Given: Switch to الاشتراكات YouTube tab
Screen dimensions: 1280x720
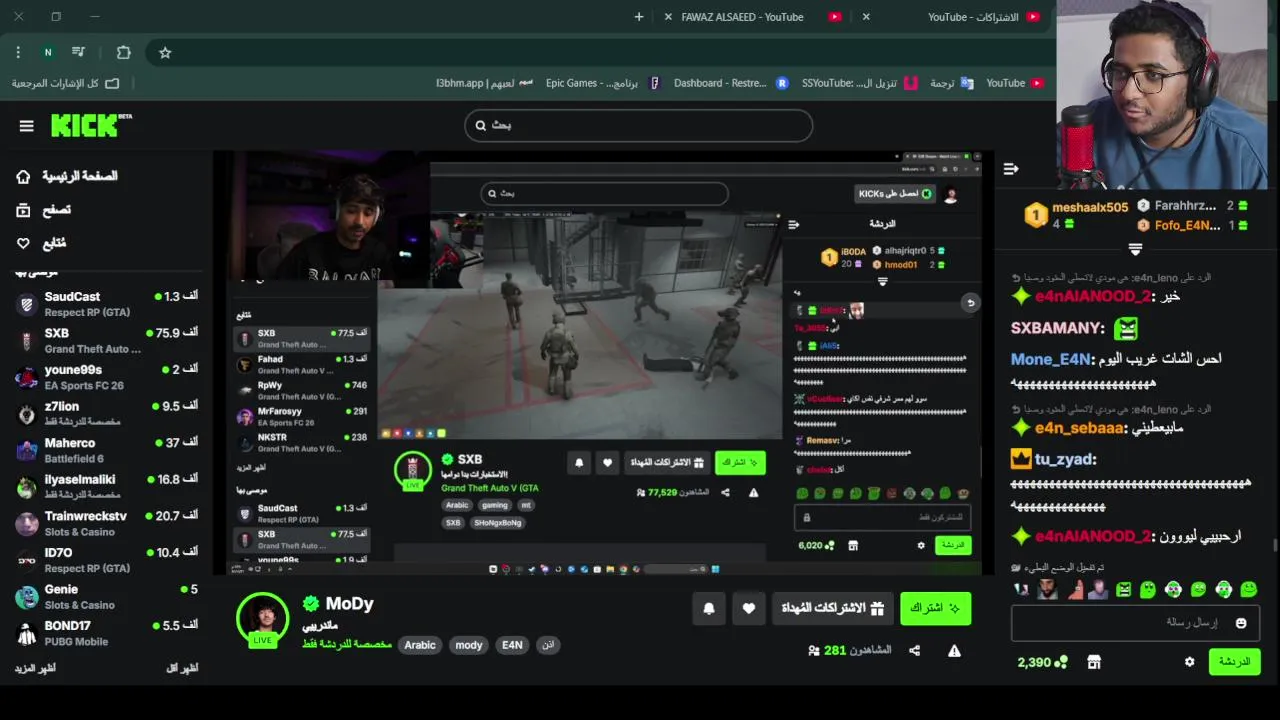Looking at the screenshot, I should [960, 17].
